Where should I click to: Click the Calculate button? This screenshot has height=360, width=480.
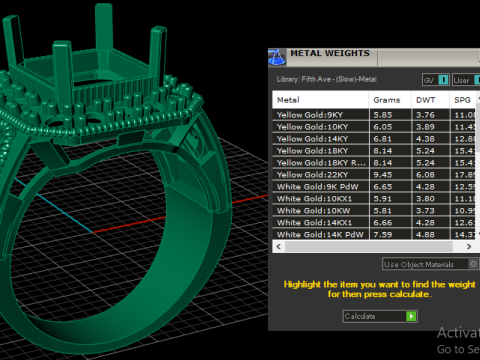(380, 316)
